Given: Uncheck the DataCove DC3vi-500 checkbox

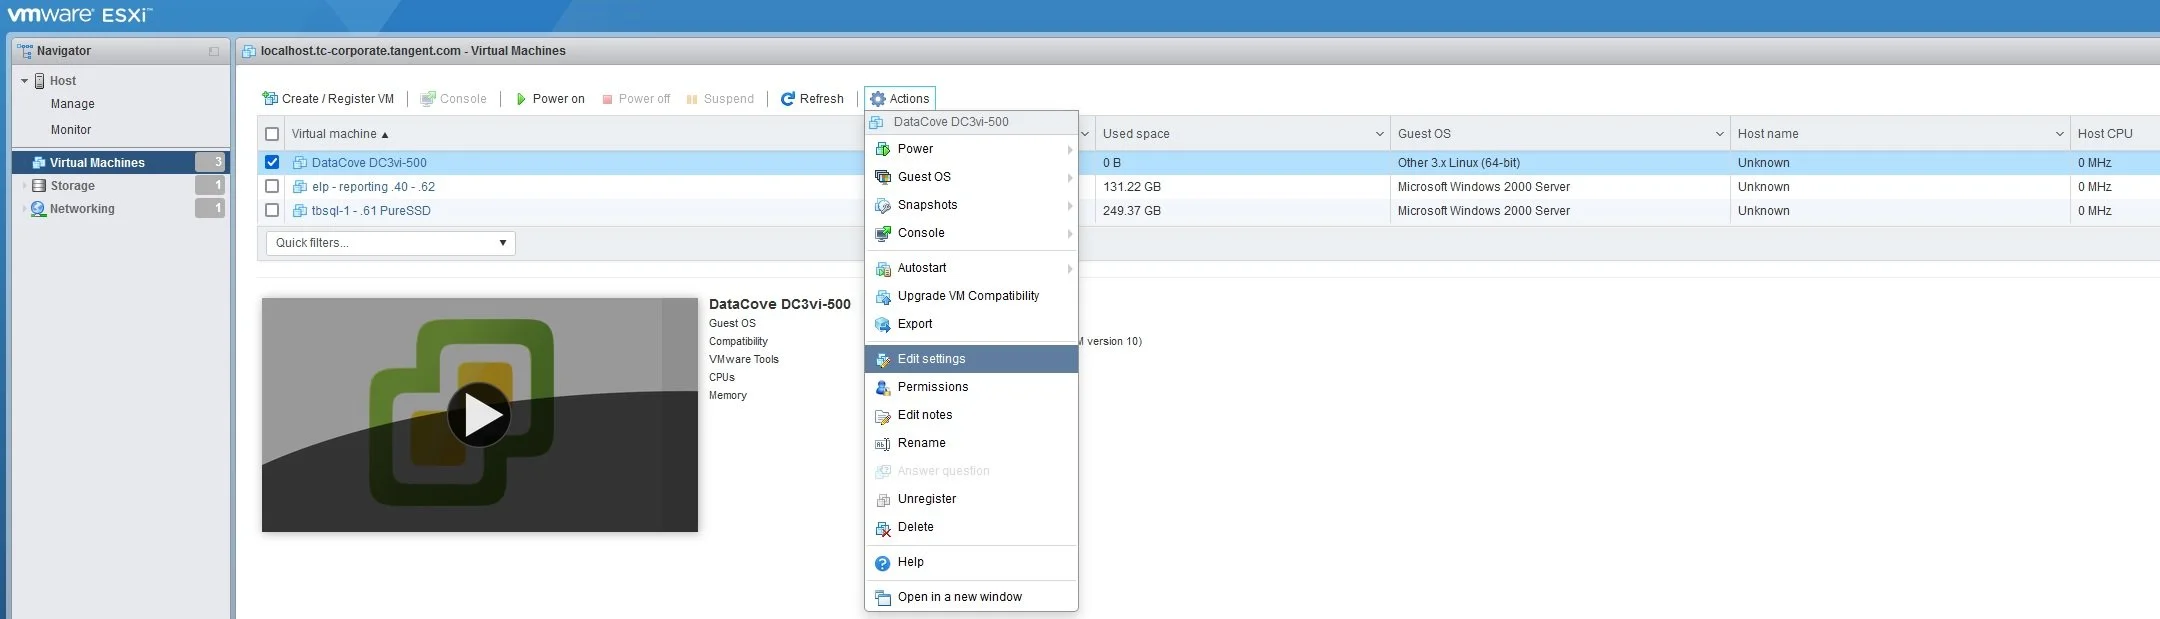Looking at the screenshot, I should click(x=272, y=162).
